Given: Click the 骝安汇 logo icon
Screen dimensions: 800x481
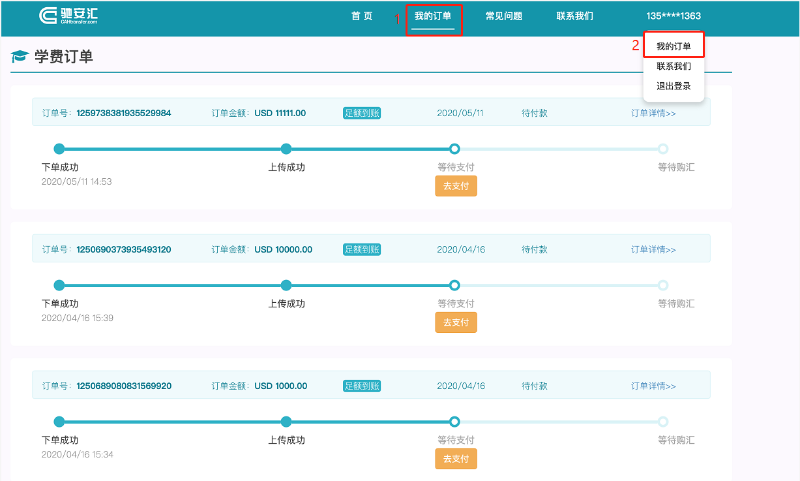Looking at the screenshot, I should (48, 16).
